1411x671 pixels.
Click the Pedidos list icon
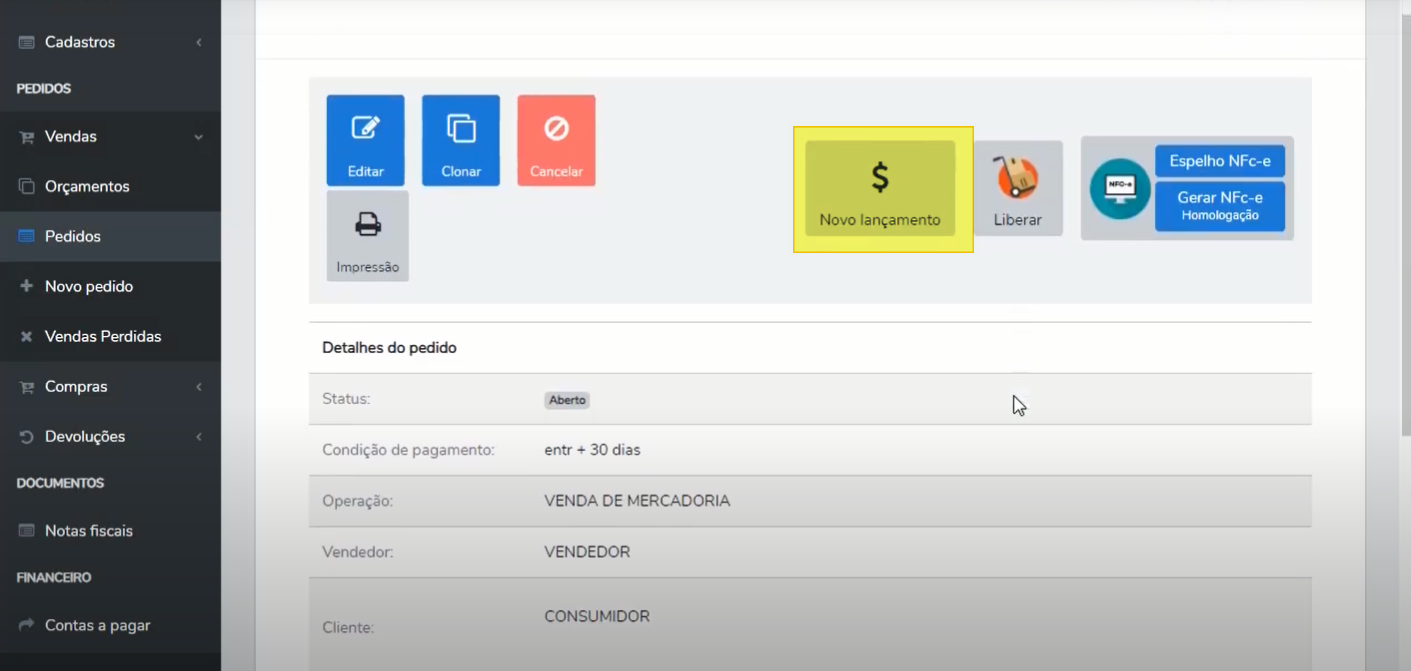coord(26,236)
